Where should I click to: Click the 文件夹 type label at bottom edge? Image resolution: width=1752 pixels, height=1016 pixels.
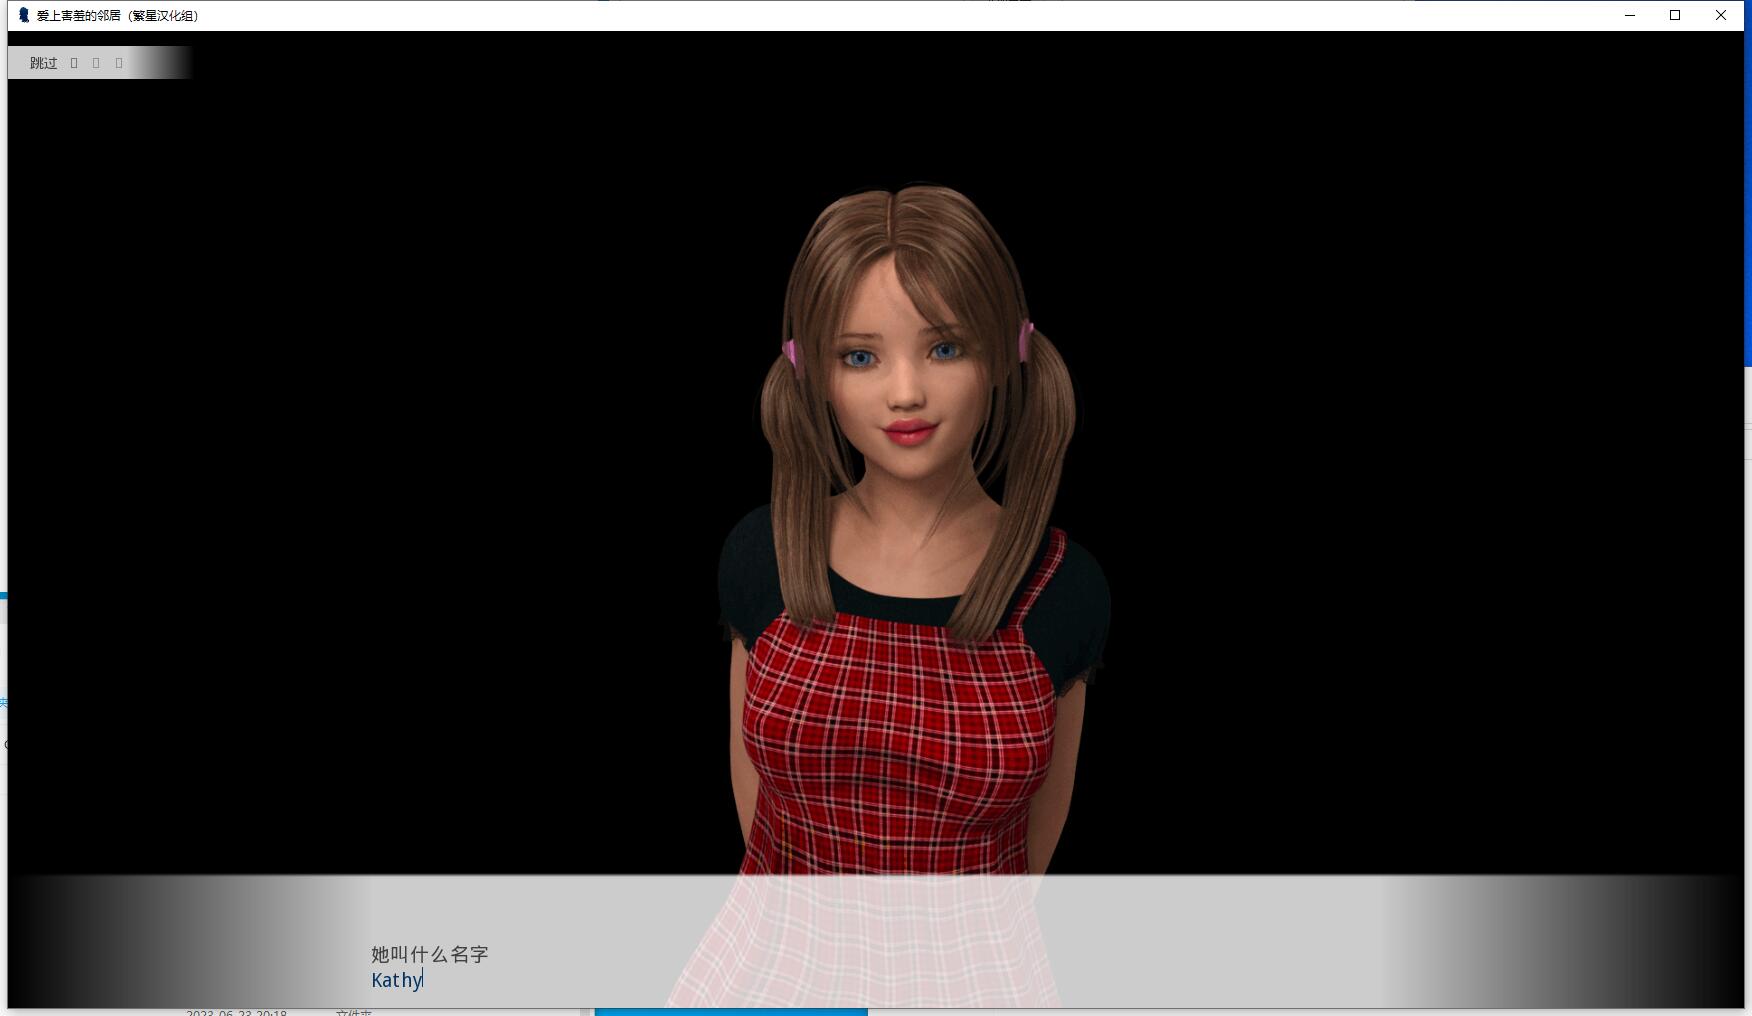click(x=353, y=1012)
